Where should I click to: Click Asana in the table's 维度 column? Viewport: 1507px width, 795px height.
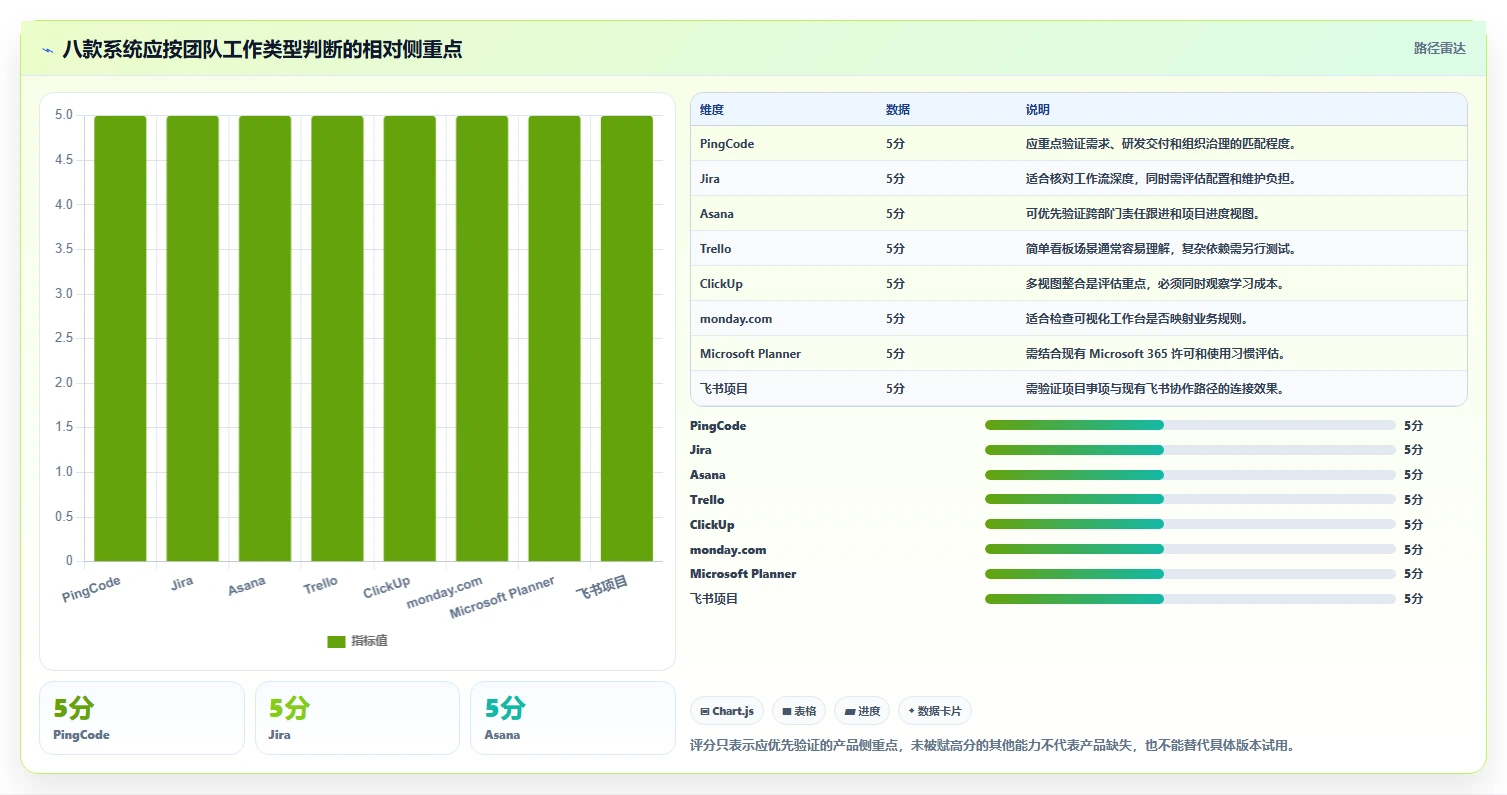click(717, 214)
